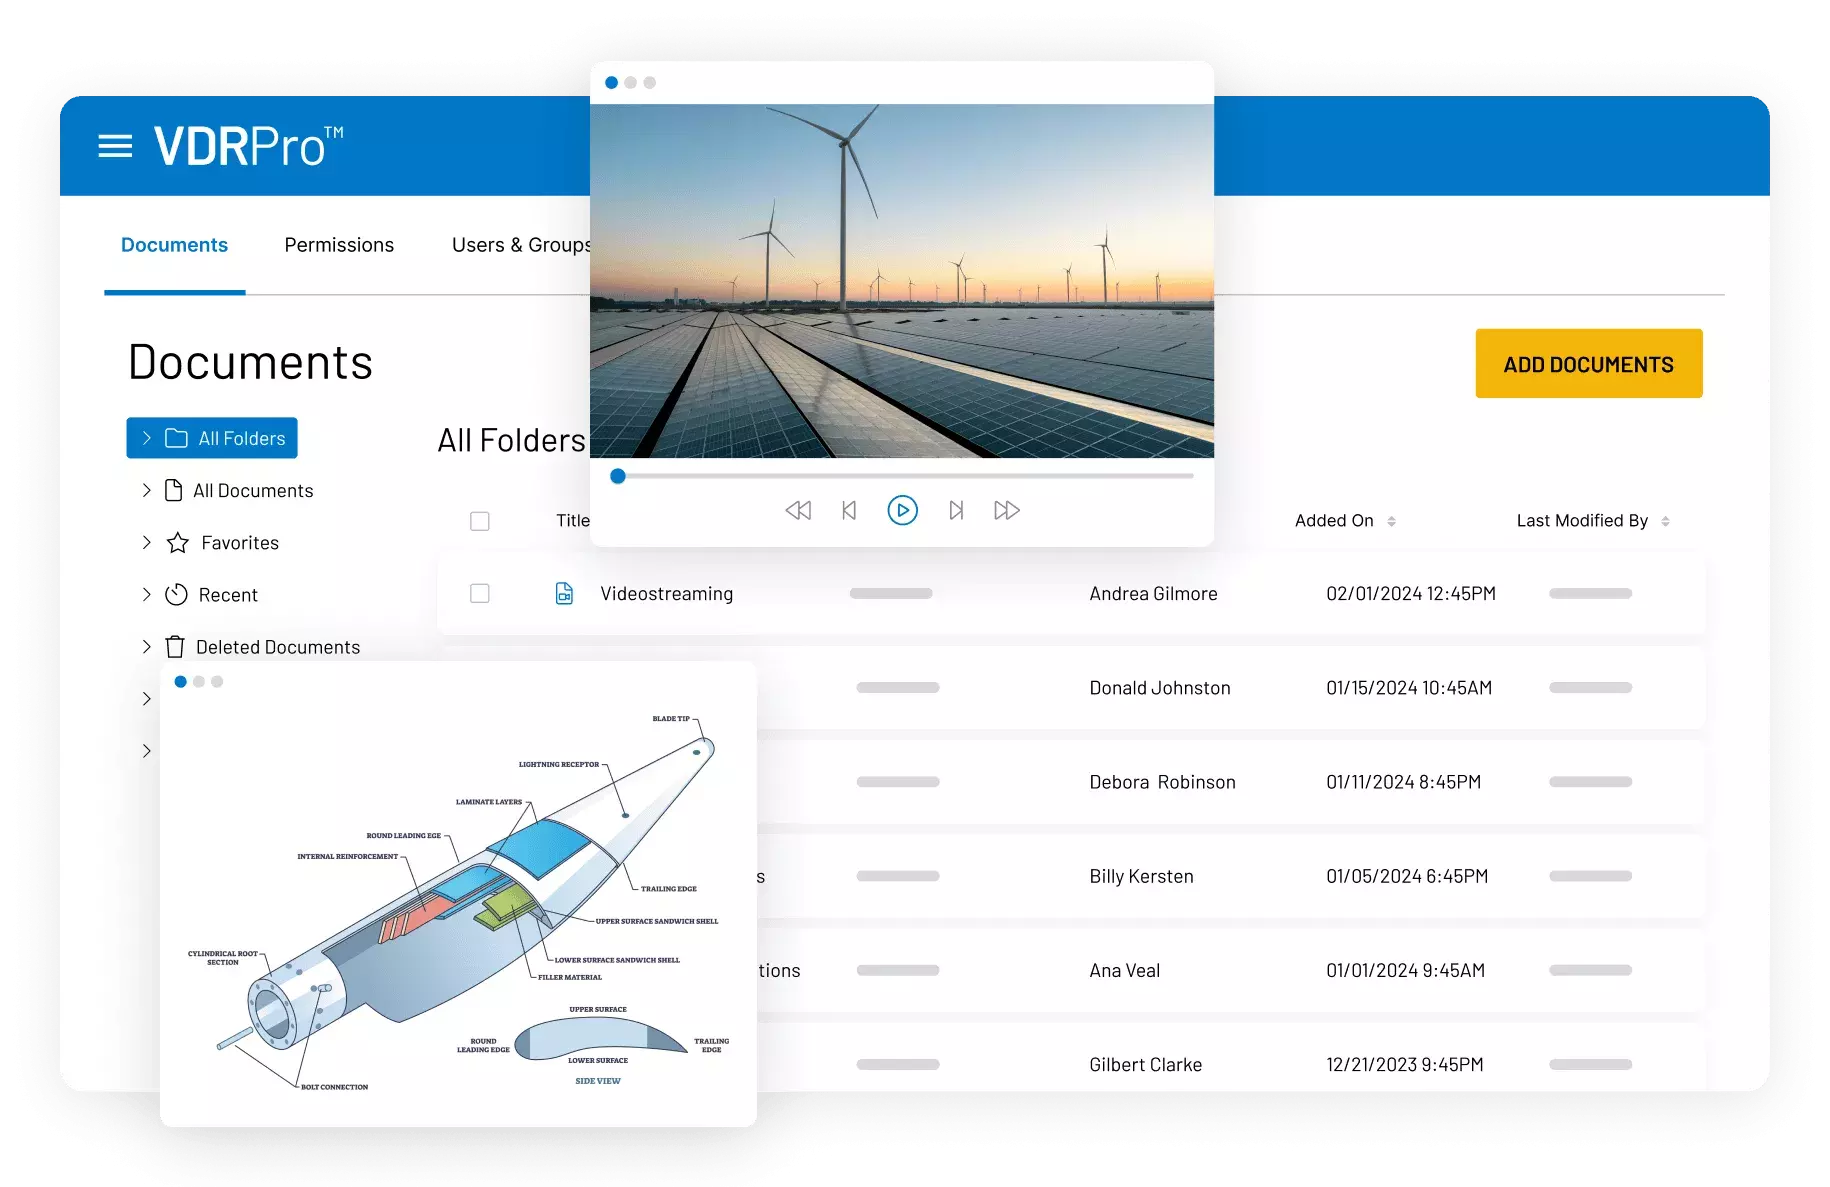The image size is (1830, 1187).
Task: Click the Favorites star icon
Action: [x=178, y=543]
